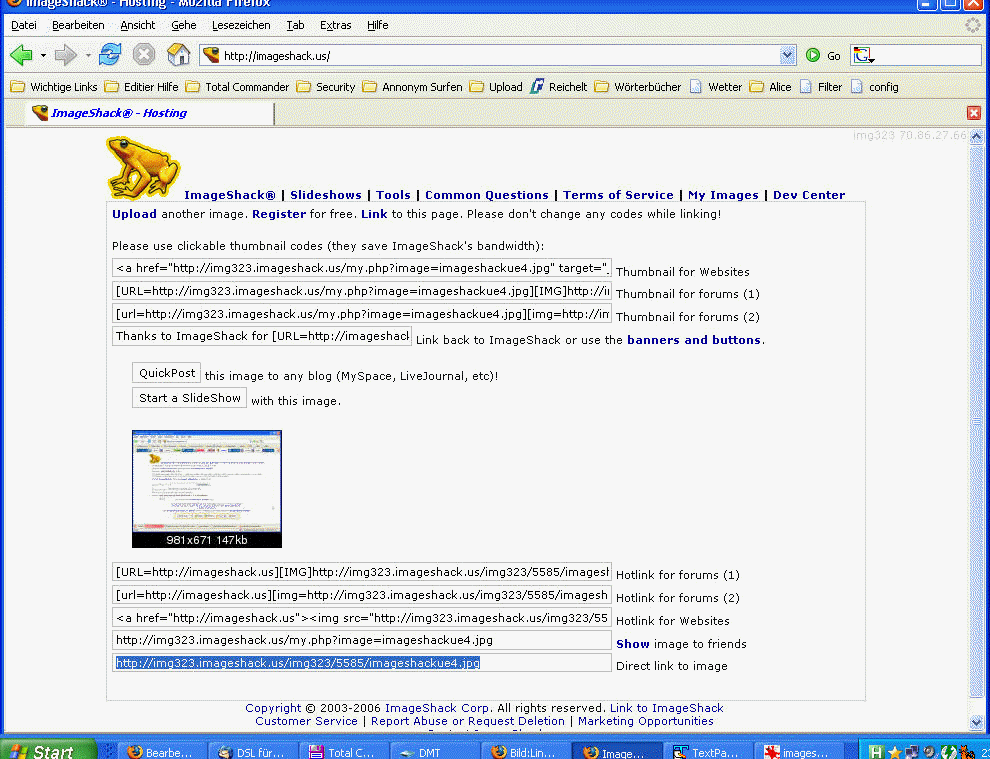Image resolution: width=990 pixels, height=759 pixels.
Task: Open the Customer Service link
Action: pyautogui.click(x=306, y=721)
